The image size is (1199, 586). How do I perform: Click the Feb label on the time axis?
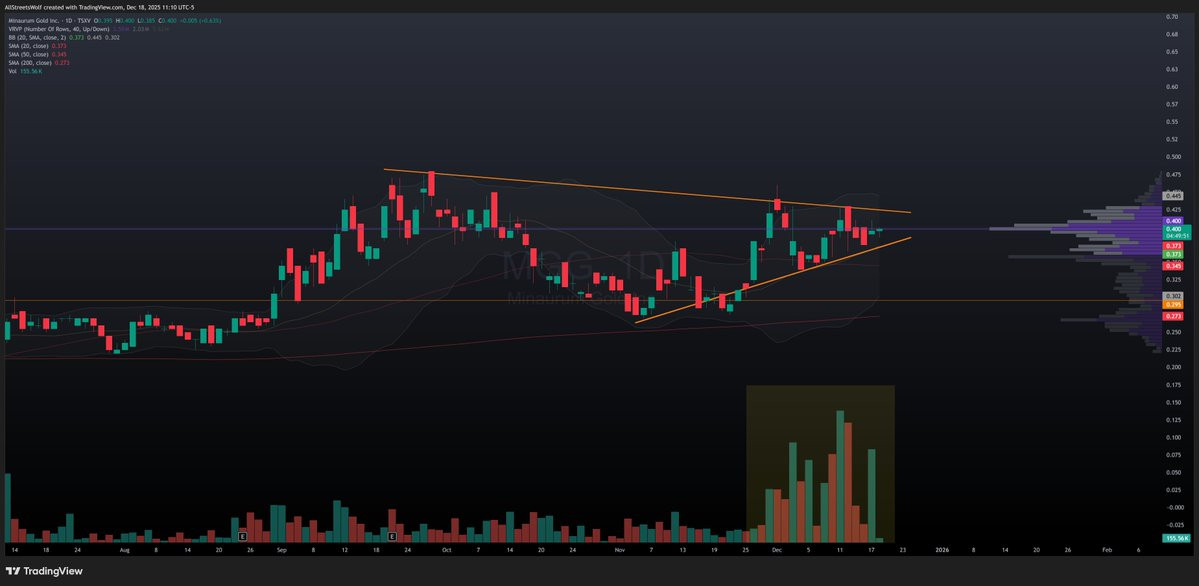[x=1106, y=549]
